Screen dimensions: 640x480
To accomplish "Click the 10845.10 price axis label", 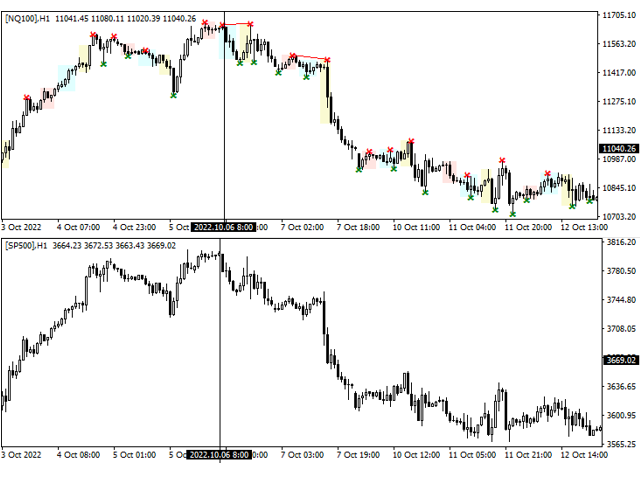I will [619, 188].
